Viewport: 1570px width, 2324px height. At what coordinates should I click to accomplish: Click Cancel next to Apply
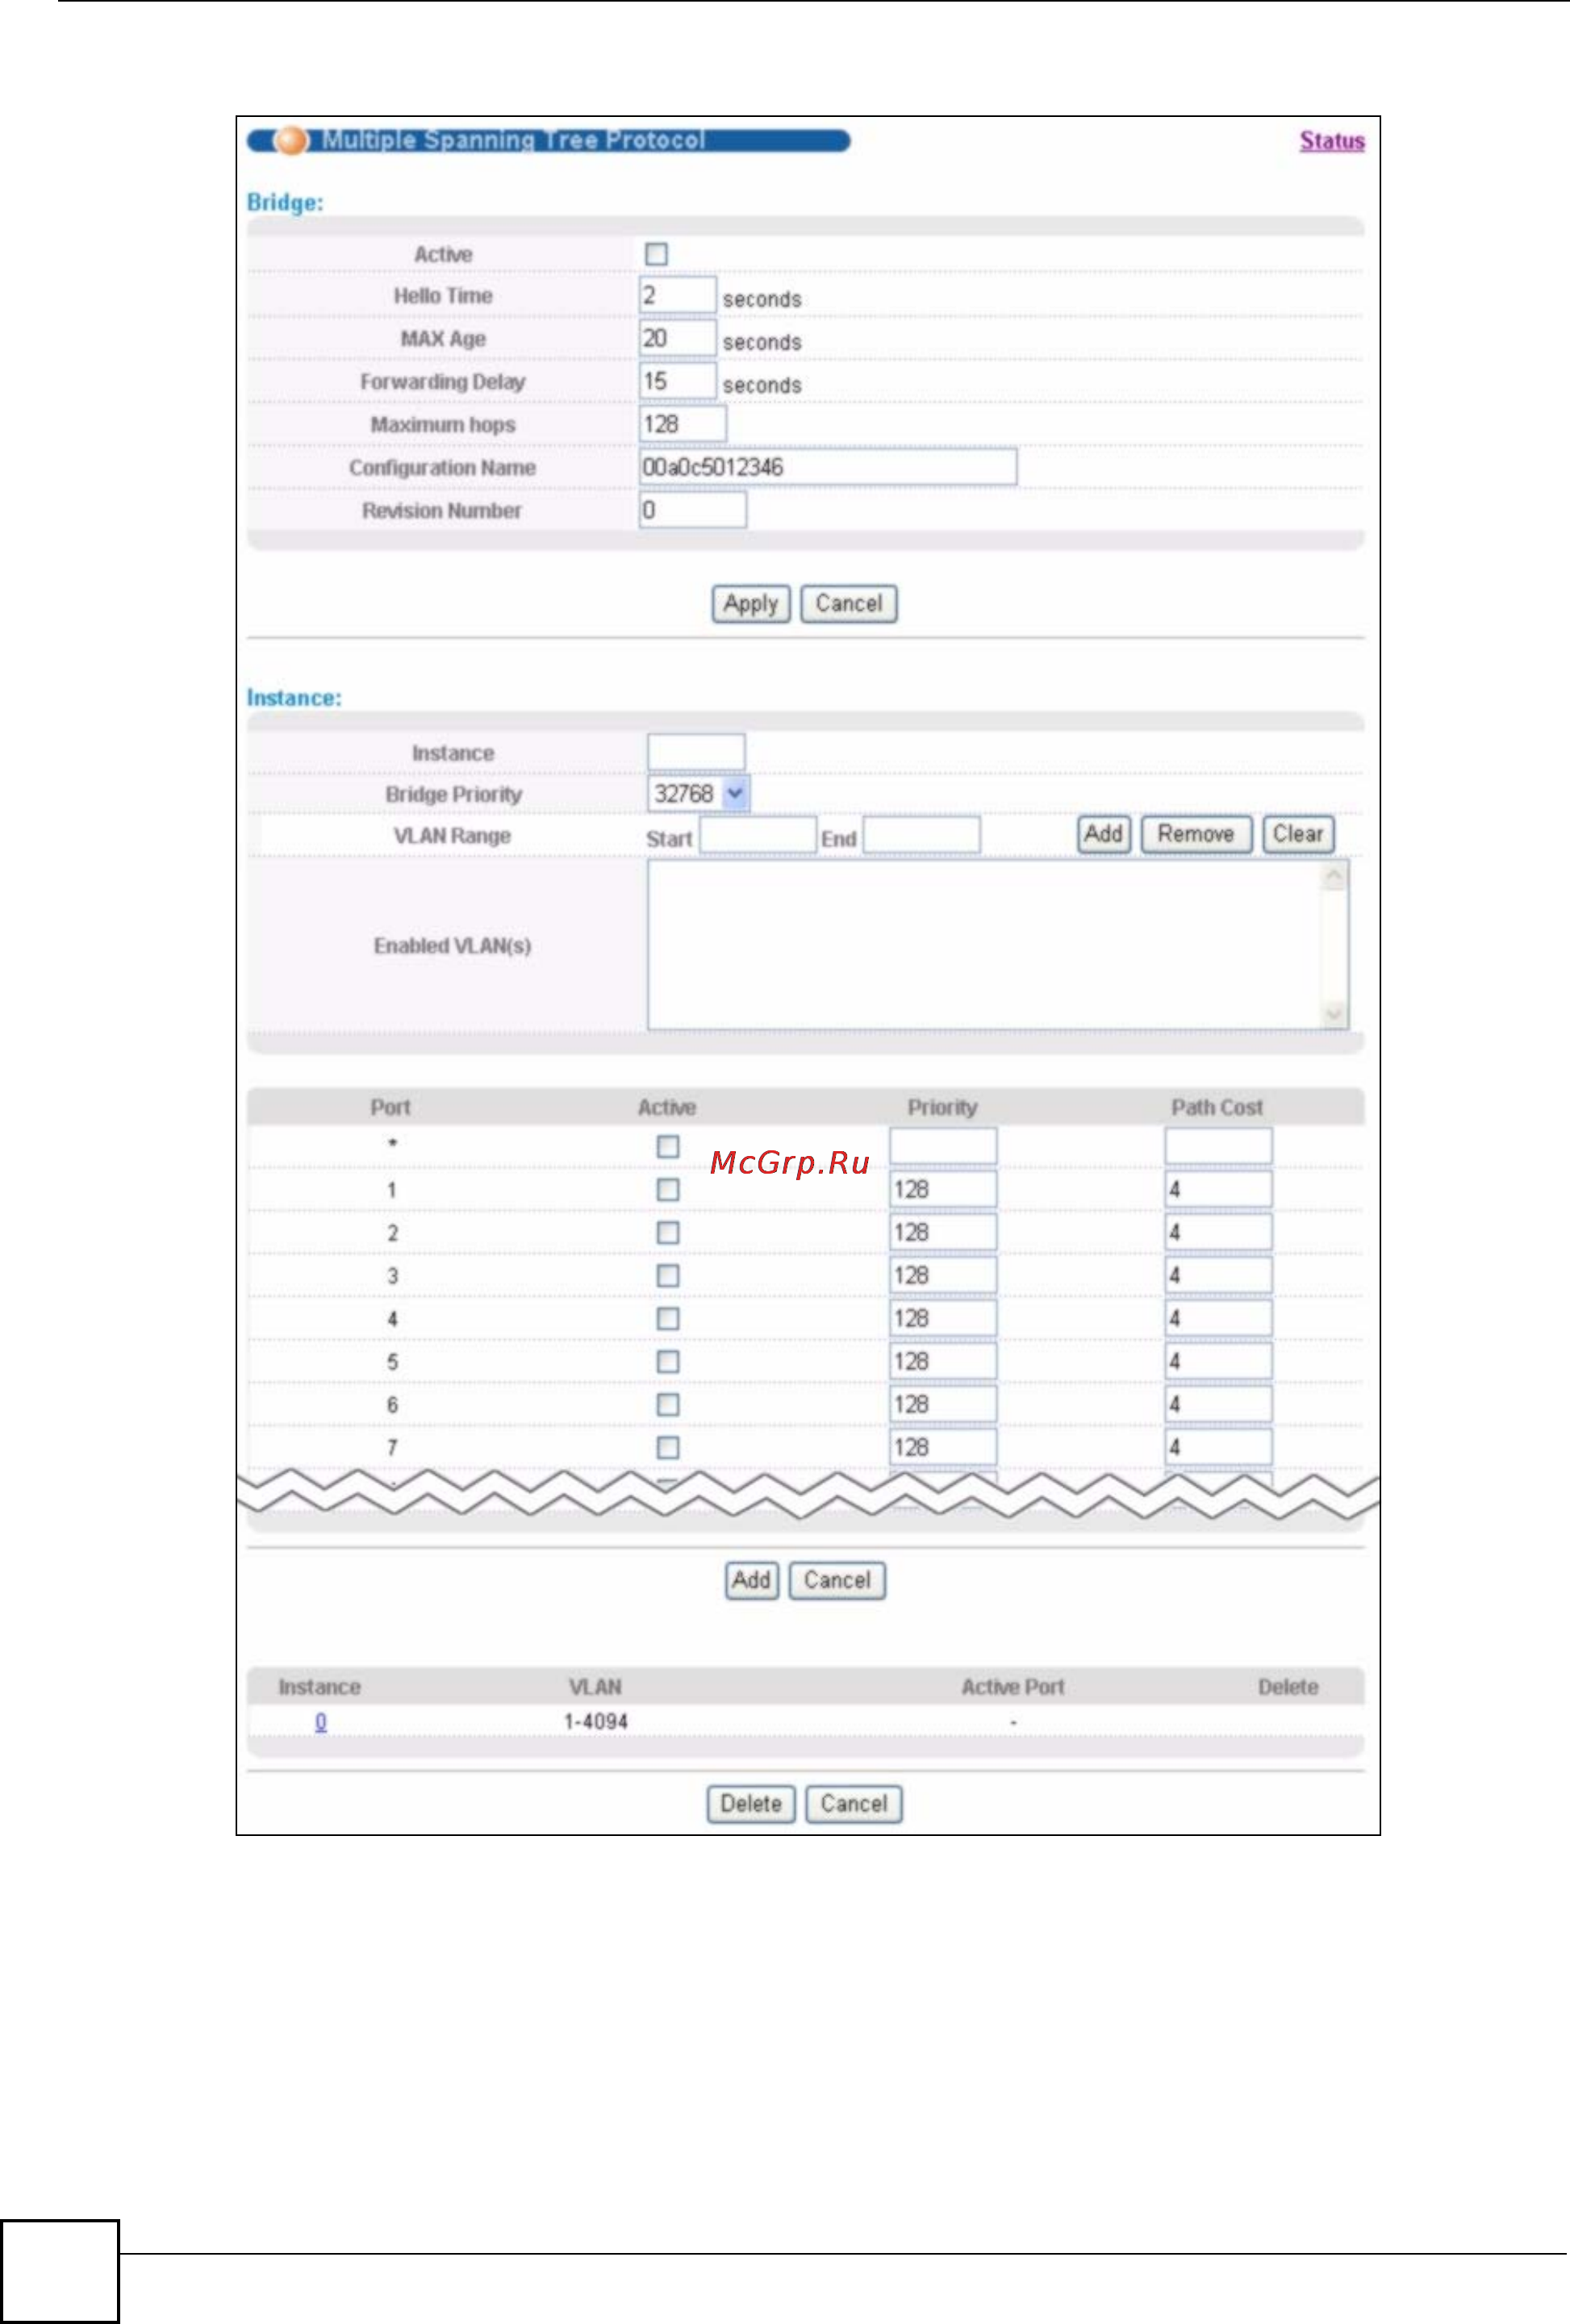click(849, 604)
